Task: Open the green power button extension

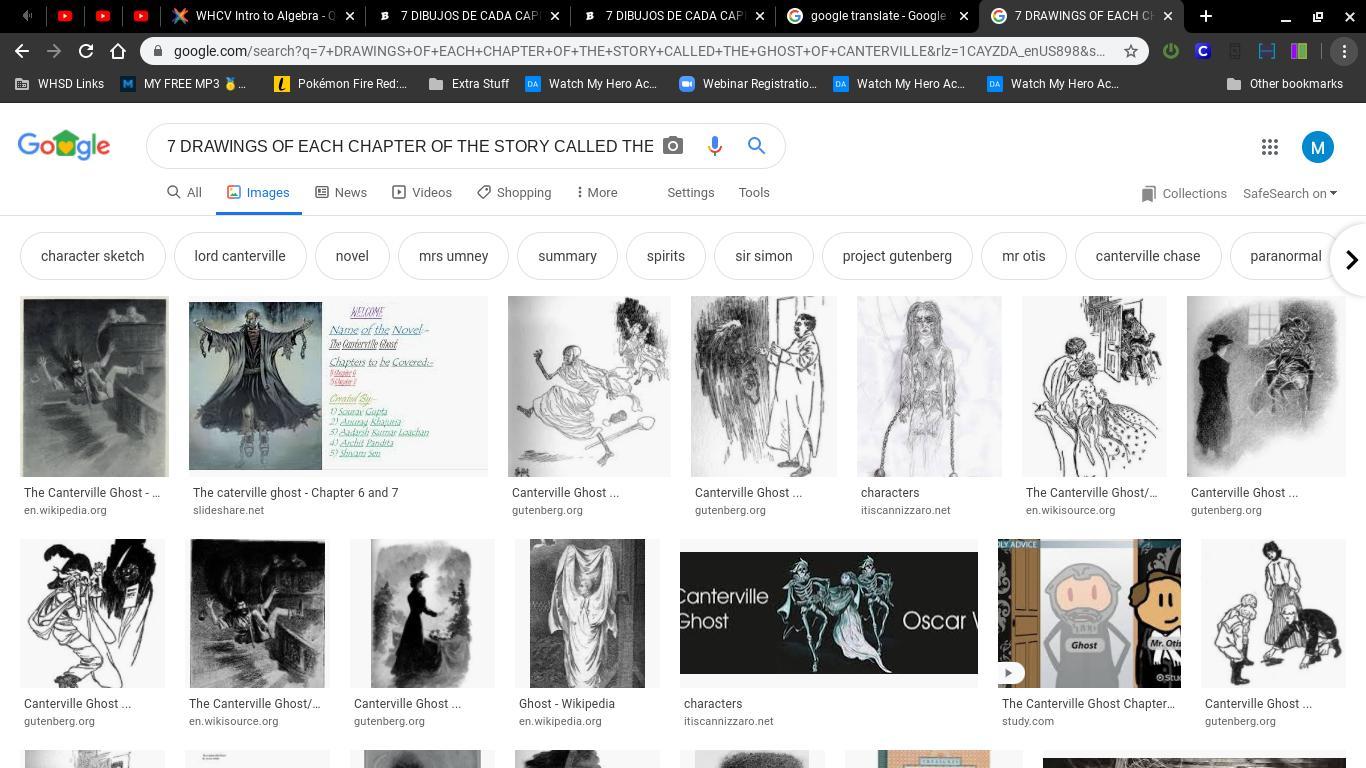Action: point(1171,51)
